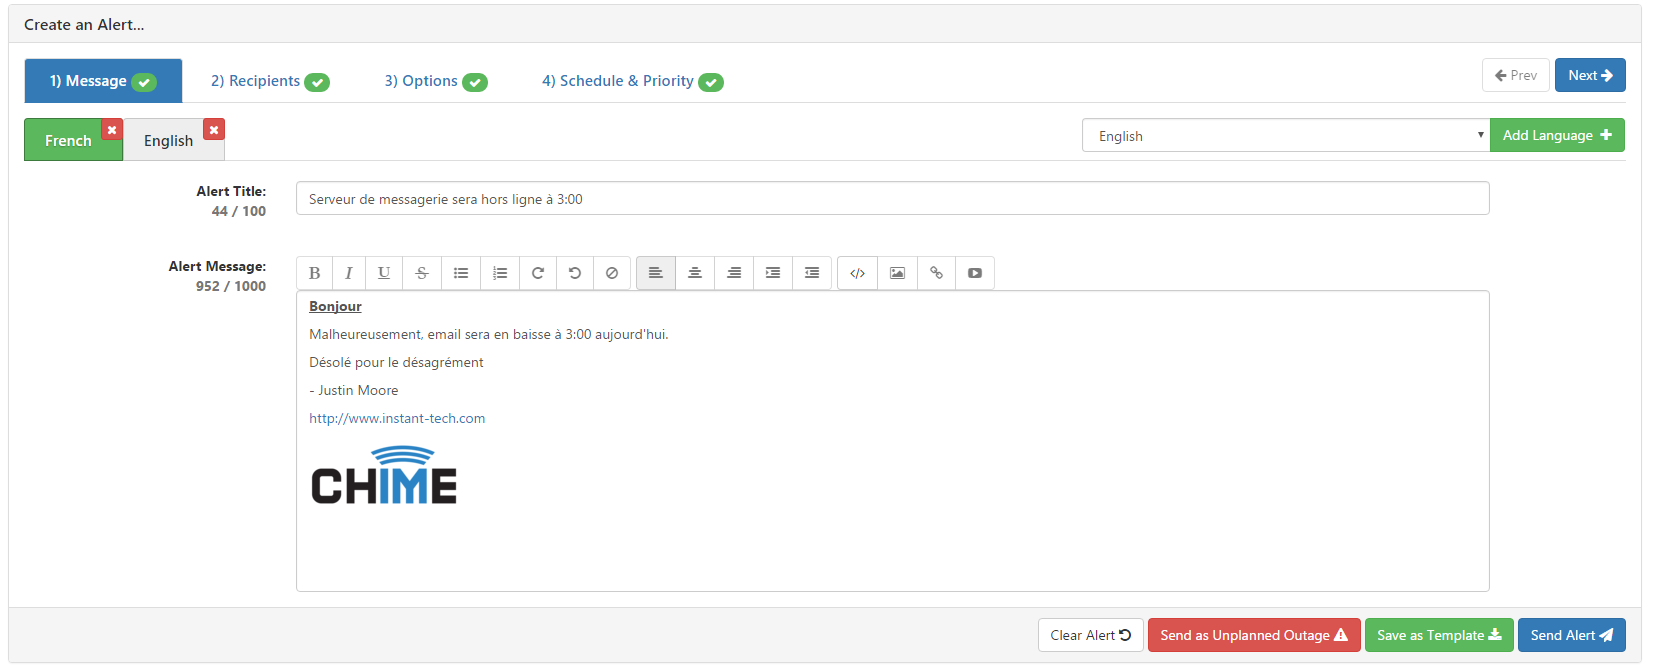Switch to the English language tab
Image resolution: width=1658 pixels, height=669 pixels.
pyautogui.click(x=169, y=141)
